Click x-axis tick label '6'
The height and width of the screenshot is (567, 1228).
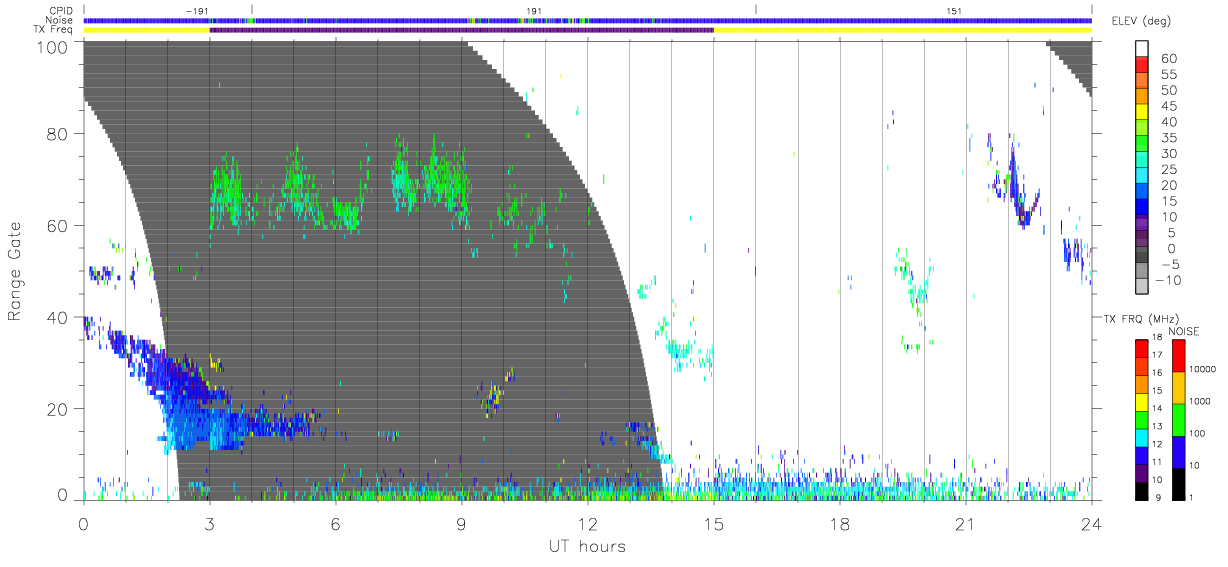point(335,523)
